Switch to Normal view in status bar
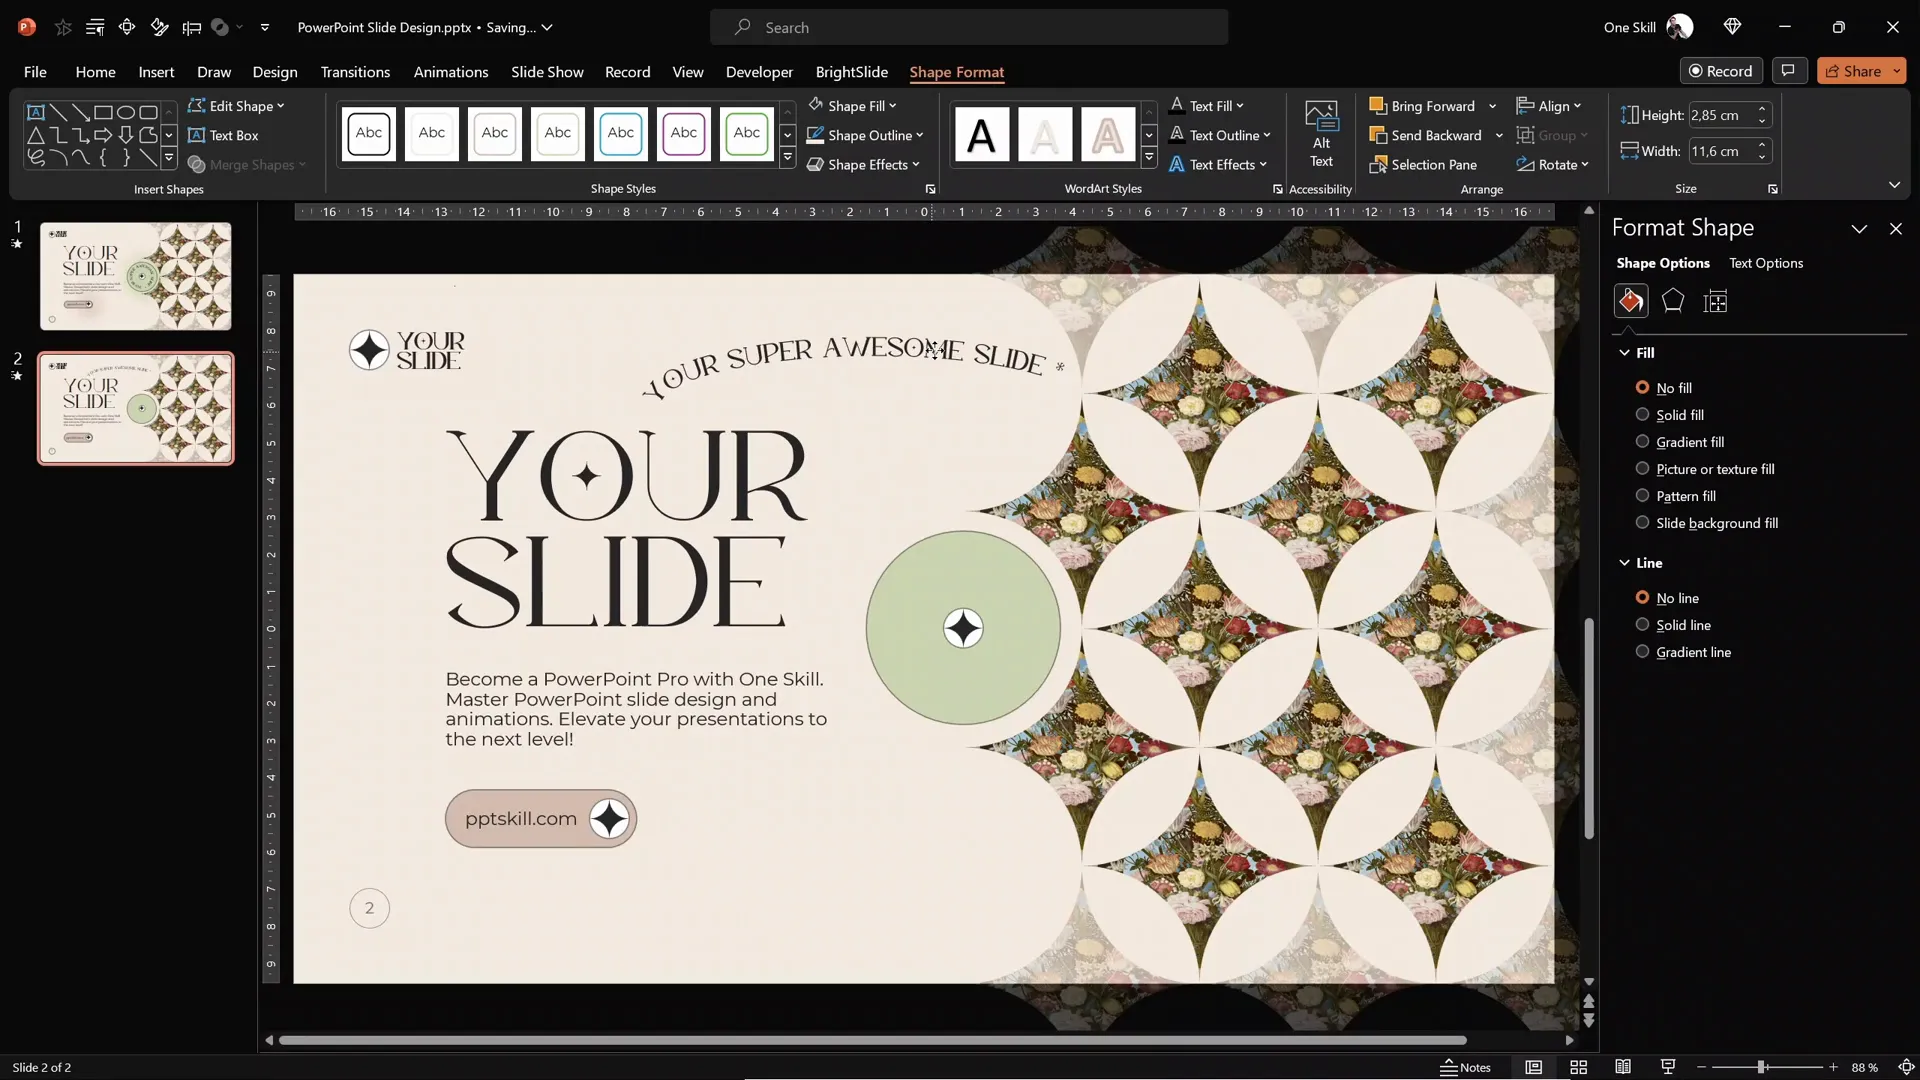The image size is (1920, 1080). pos(1533,1067)
